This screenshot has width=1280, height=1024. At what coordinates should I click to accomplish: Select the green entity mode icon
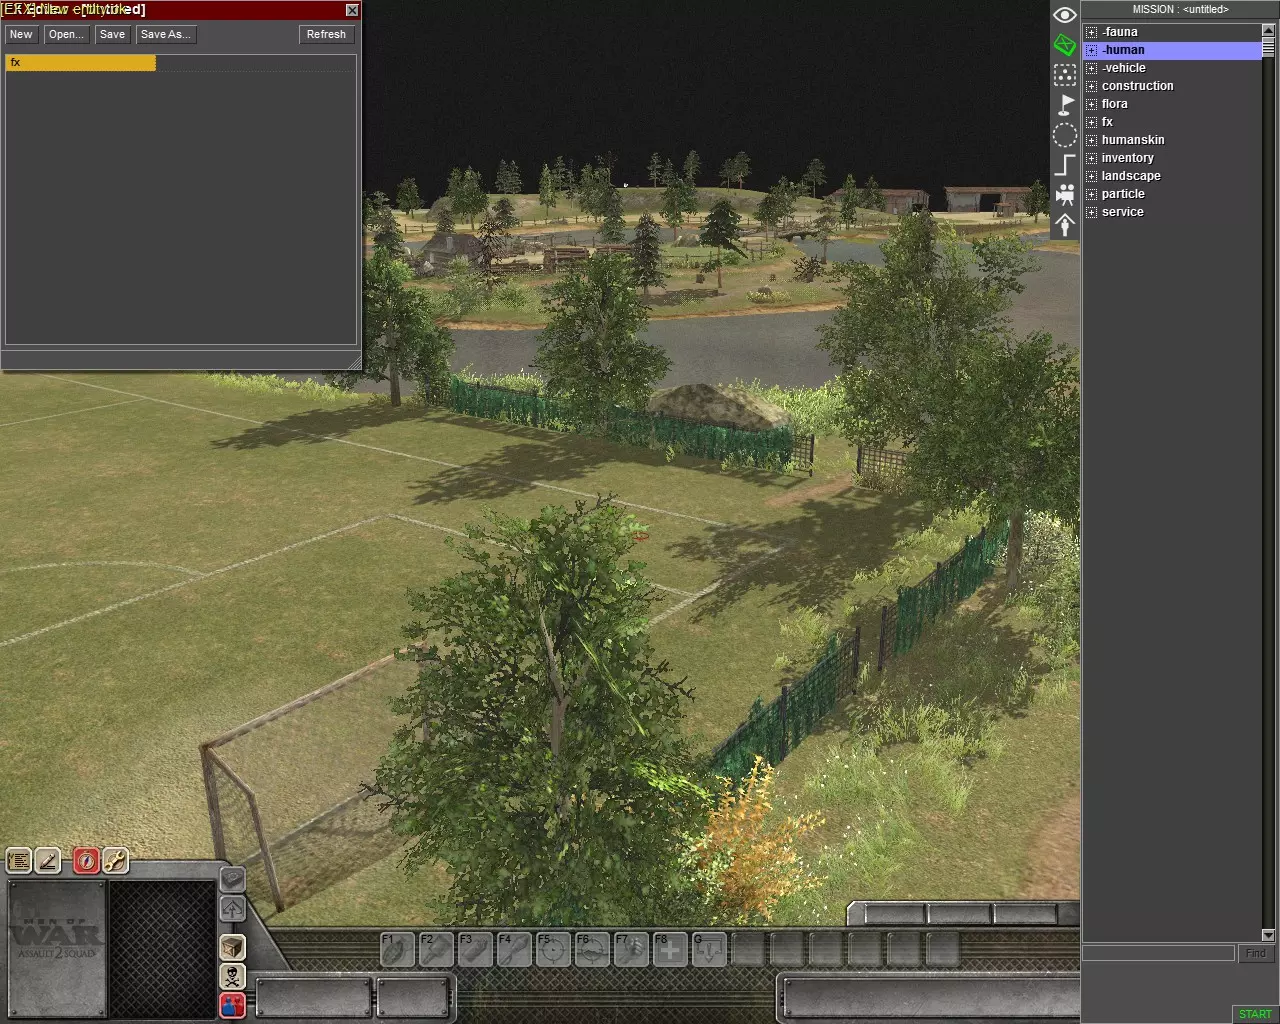pos(1065,45)
